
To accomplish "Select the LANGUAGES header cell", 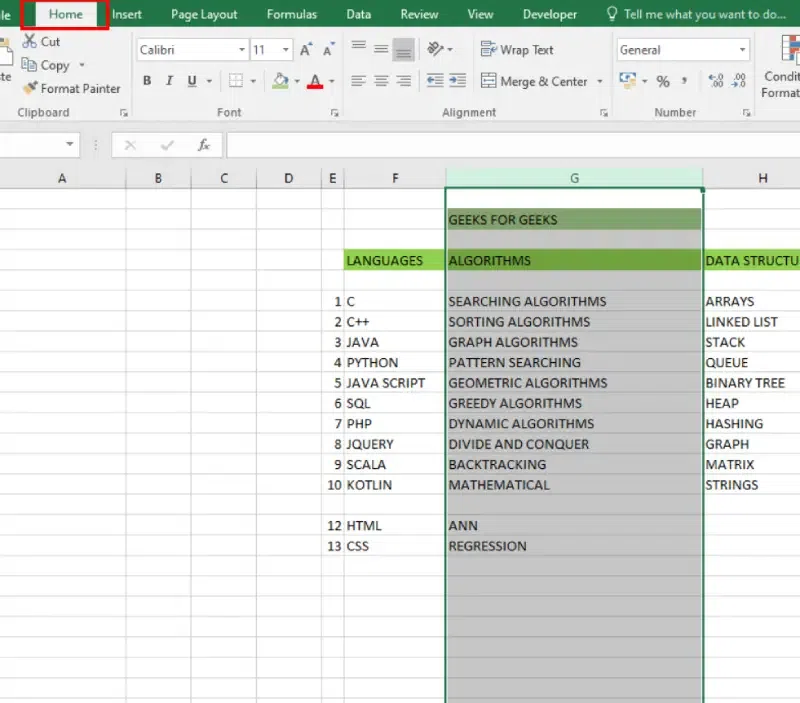I will click(395, 260).
